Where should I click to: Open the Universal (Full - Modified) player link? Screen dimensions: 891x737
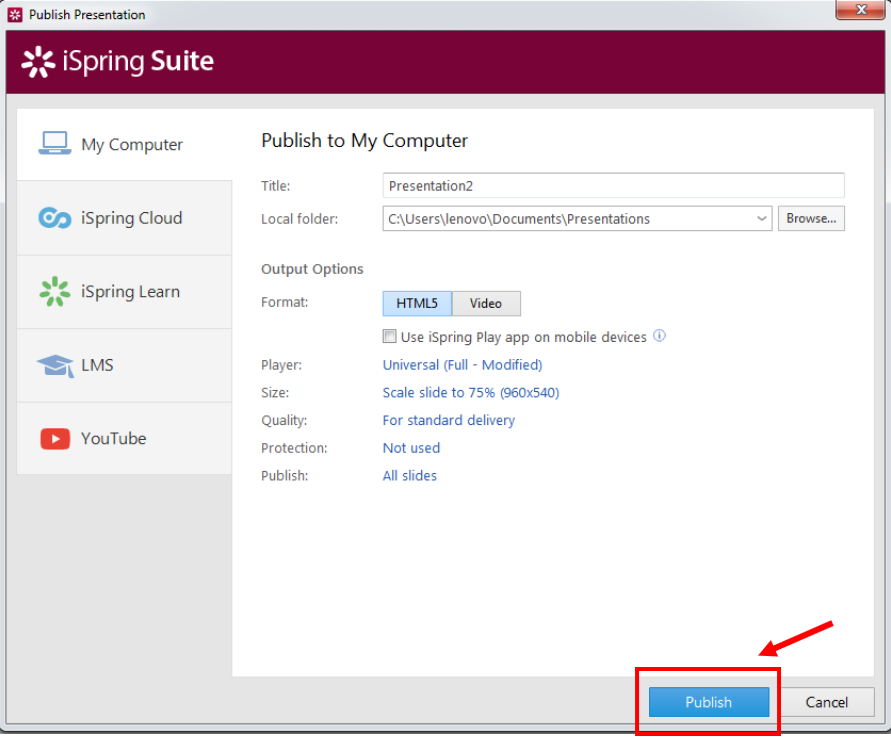pos(462,365)
